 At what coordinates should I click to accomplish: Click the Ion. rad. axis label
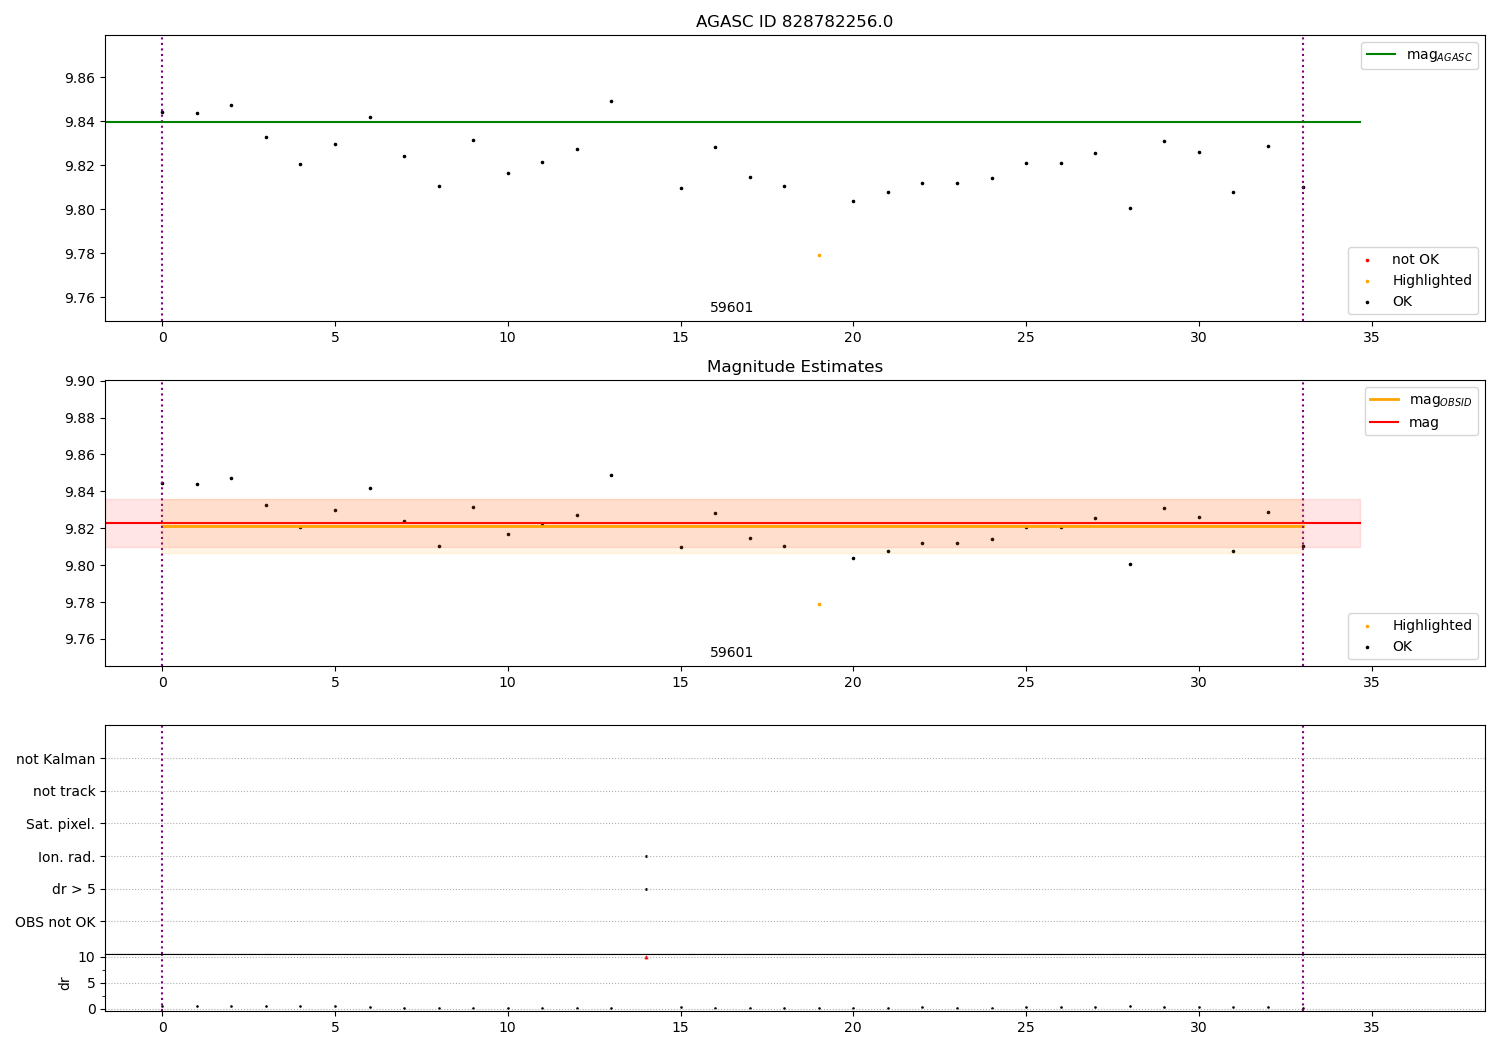(67, 857)
